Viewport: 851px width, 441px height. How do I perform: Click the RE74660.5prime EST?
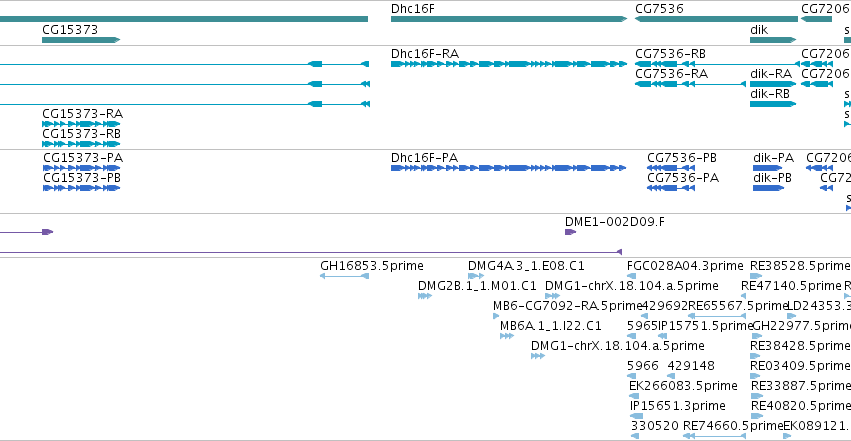pos(714,436)
